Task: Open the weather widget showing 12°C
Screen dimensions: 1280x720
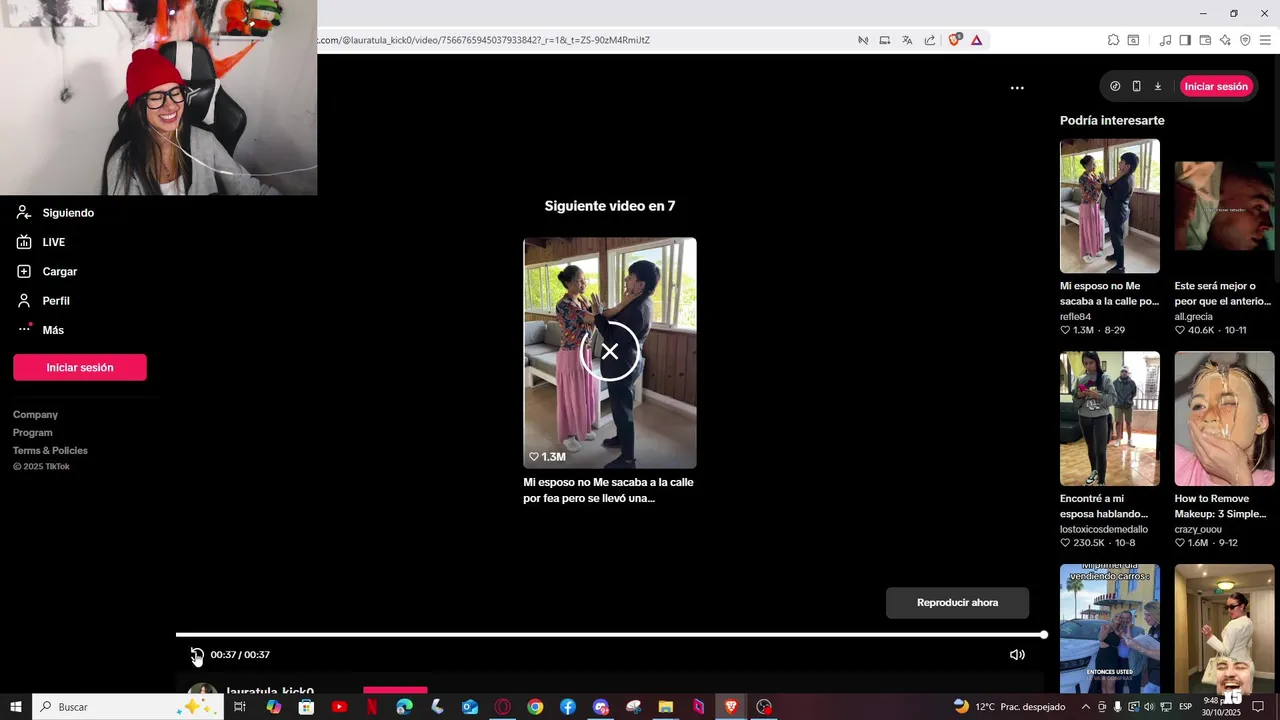Action: [x=1009, y=706]
